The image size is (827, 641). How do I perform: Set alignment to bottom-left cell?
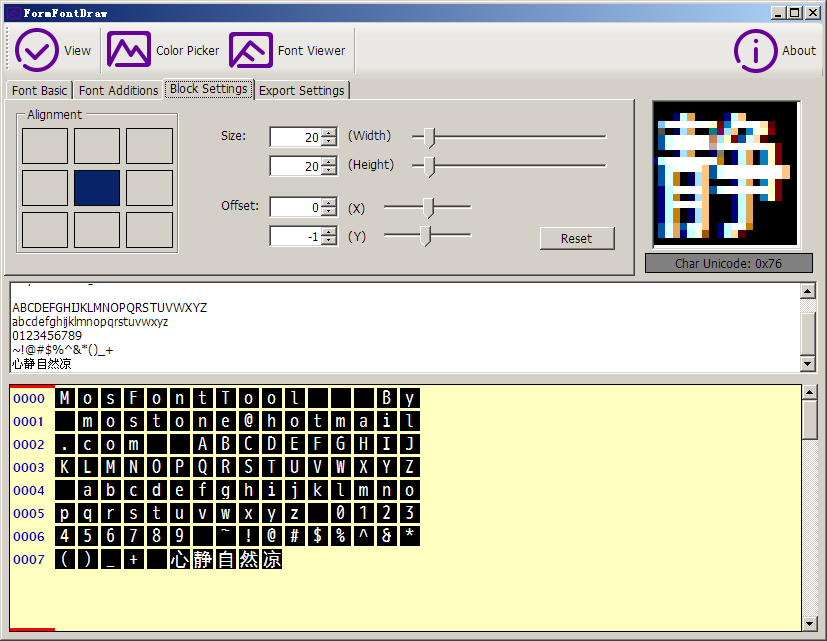(x=45, y=230)
